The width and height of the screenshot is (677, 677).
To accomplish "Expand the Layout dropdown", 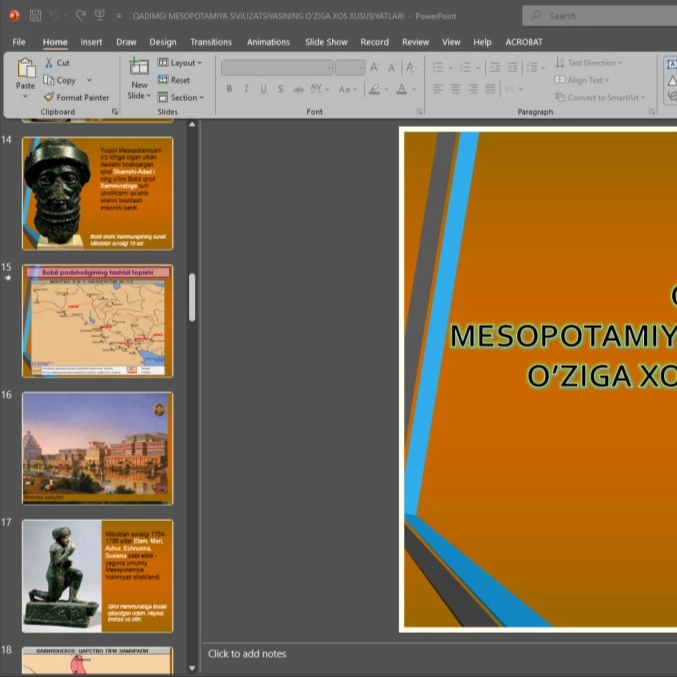I will [x=180, y=62].
